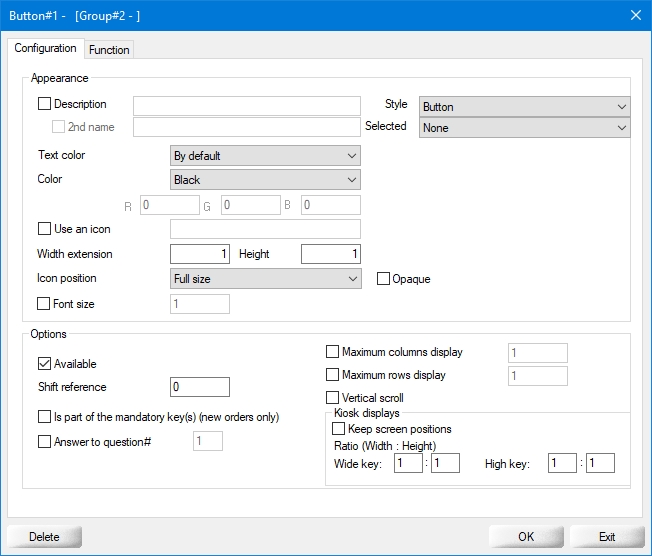Expand the Selected dropdown set to None
652x556 pixels.
524,128
